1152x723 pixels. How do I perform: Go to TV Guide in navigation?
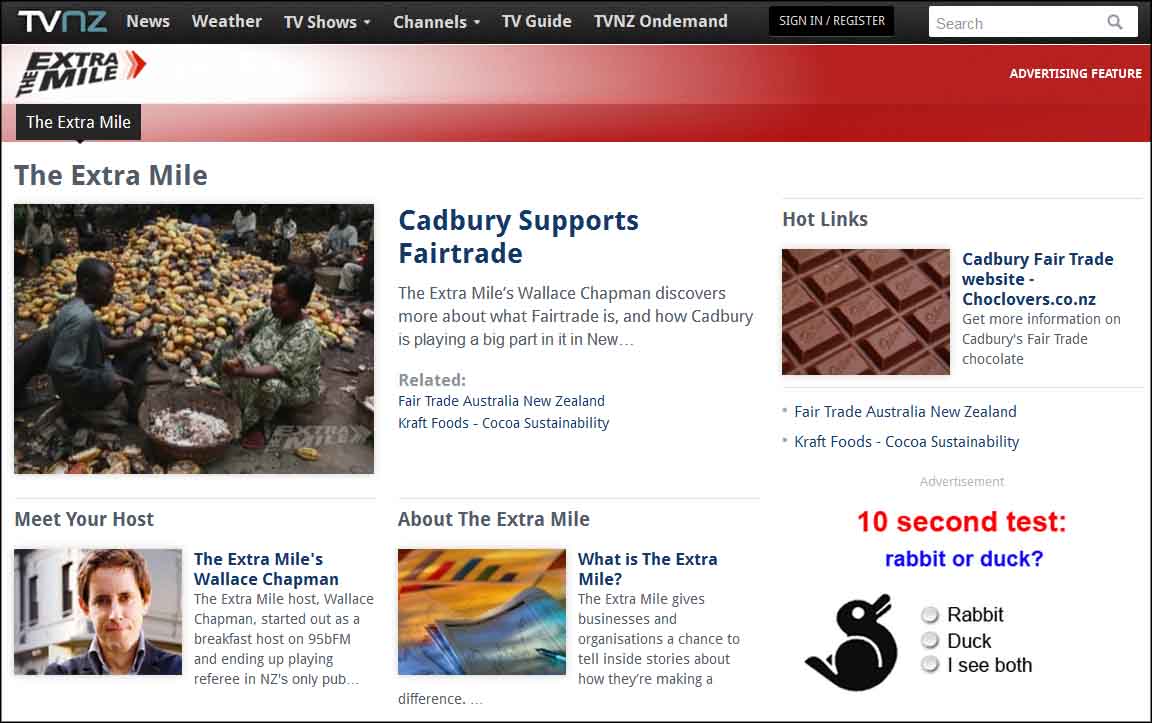click(x=536, y=21)
